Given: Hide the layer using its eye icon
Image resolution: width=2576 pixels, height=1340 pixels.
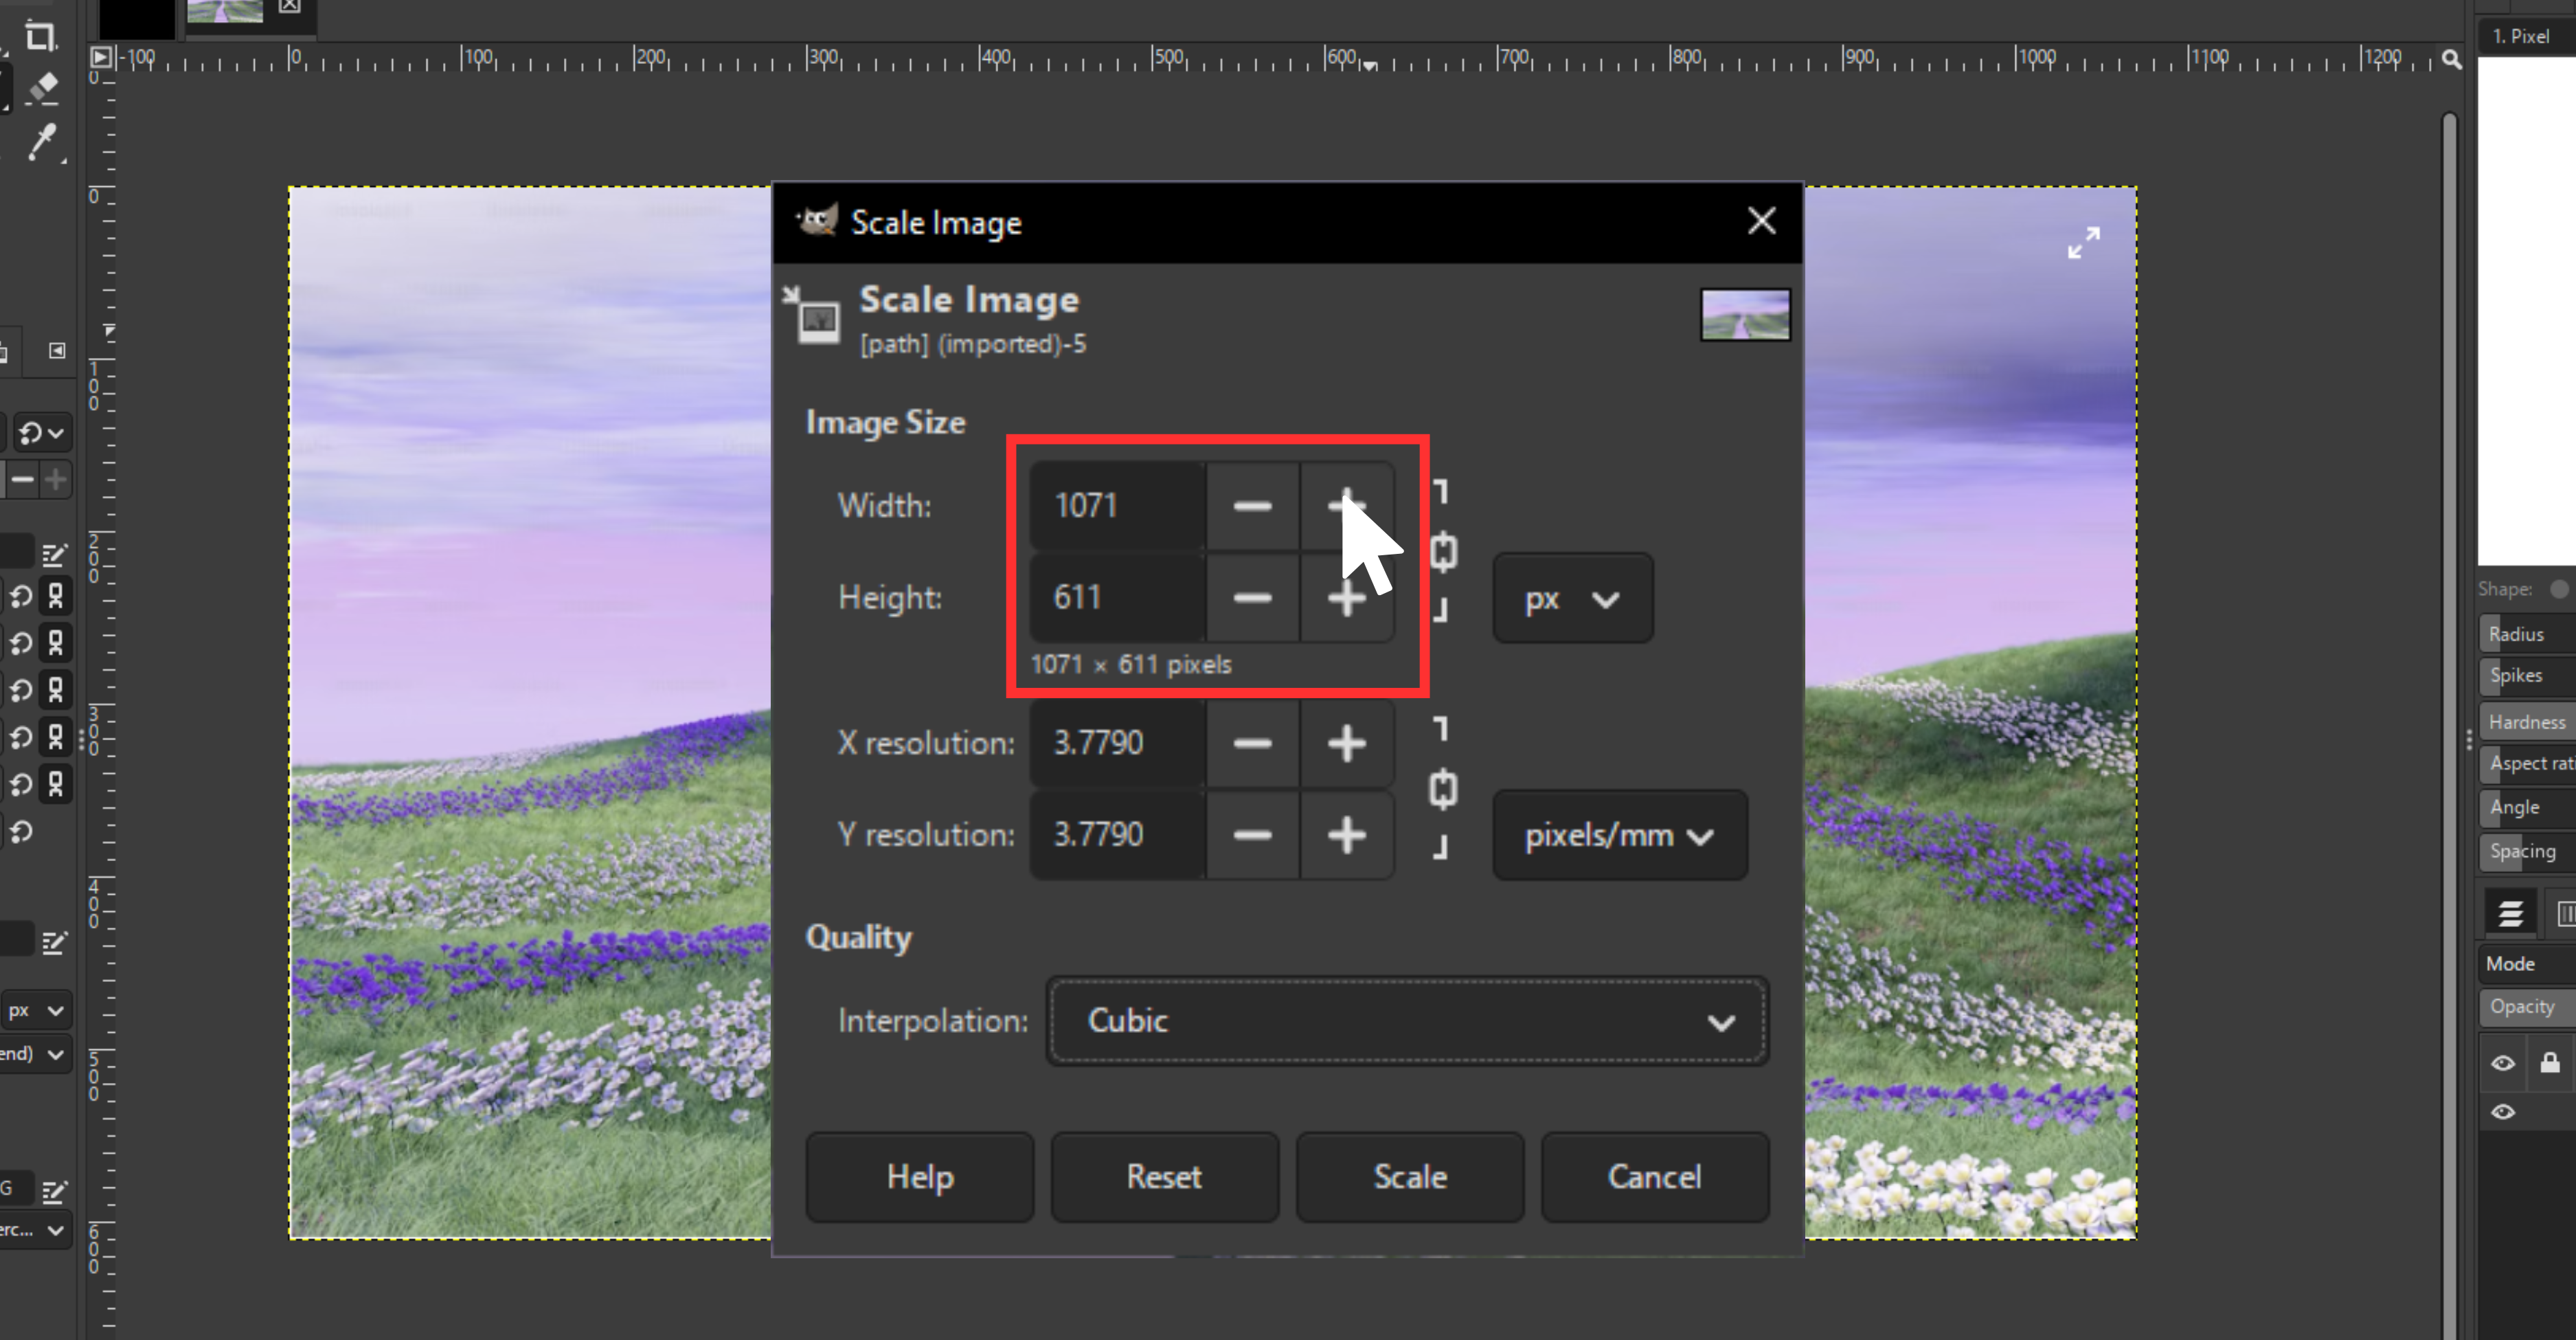Looking at the screenshot, I should coord(2503,1112).
